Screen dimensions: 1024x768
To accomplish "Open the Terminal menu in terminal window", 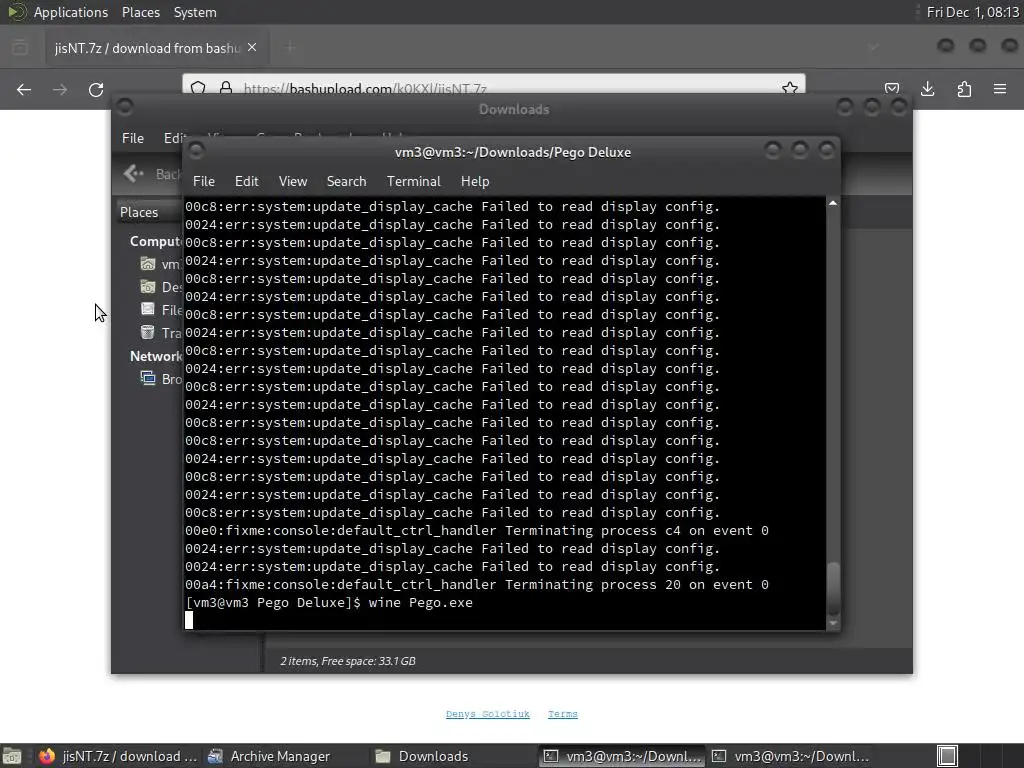I will click(413, 182).
